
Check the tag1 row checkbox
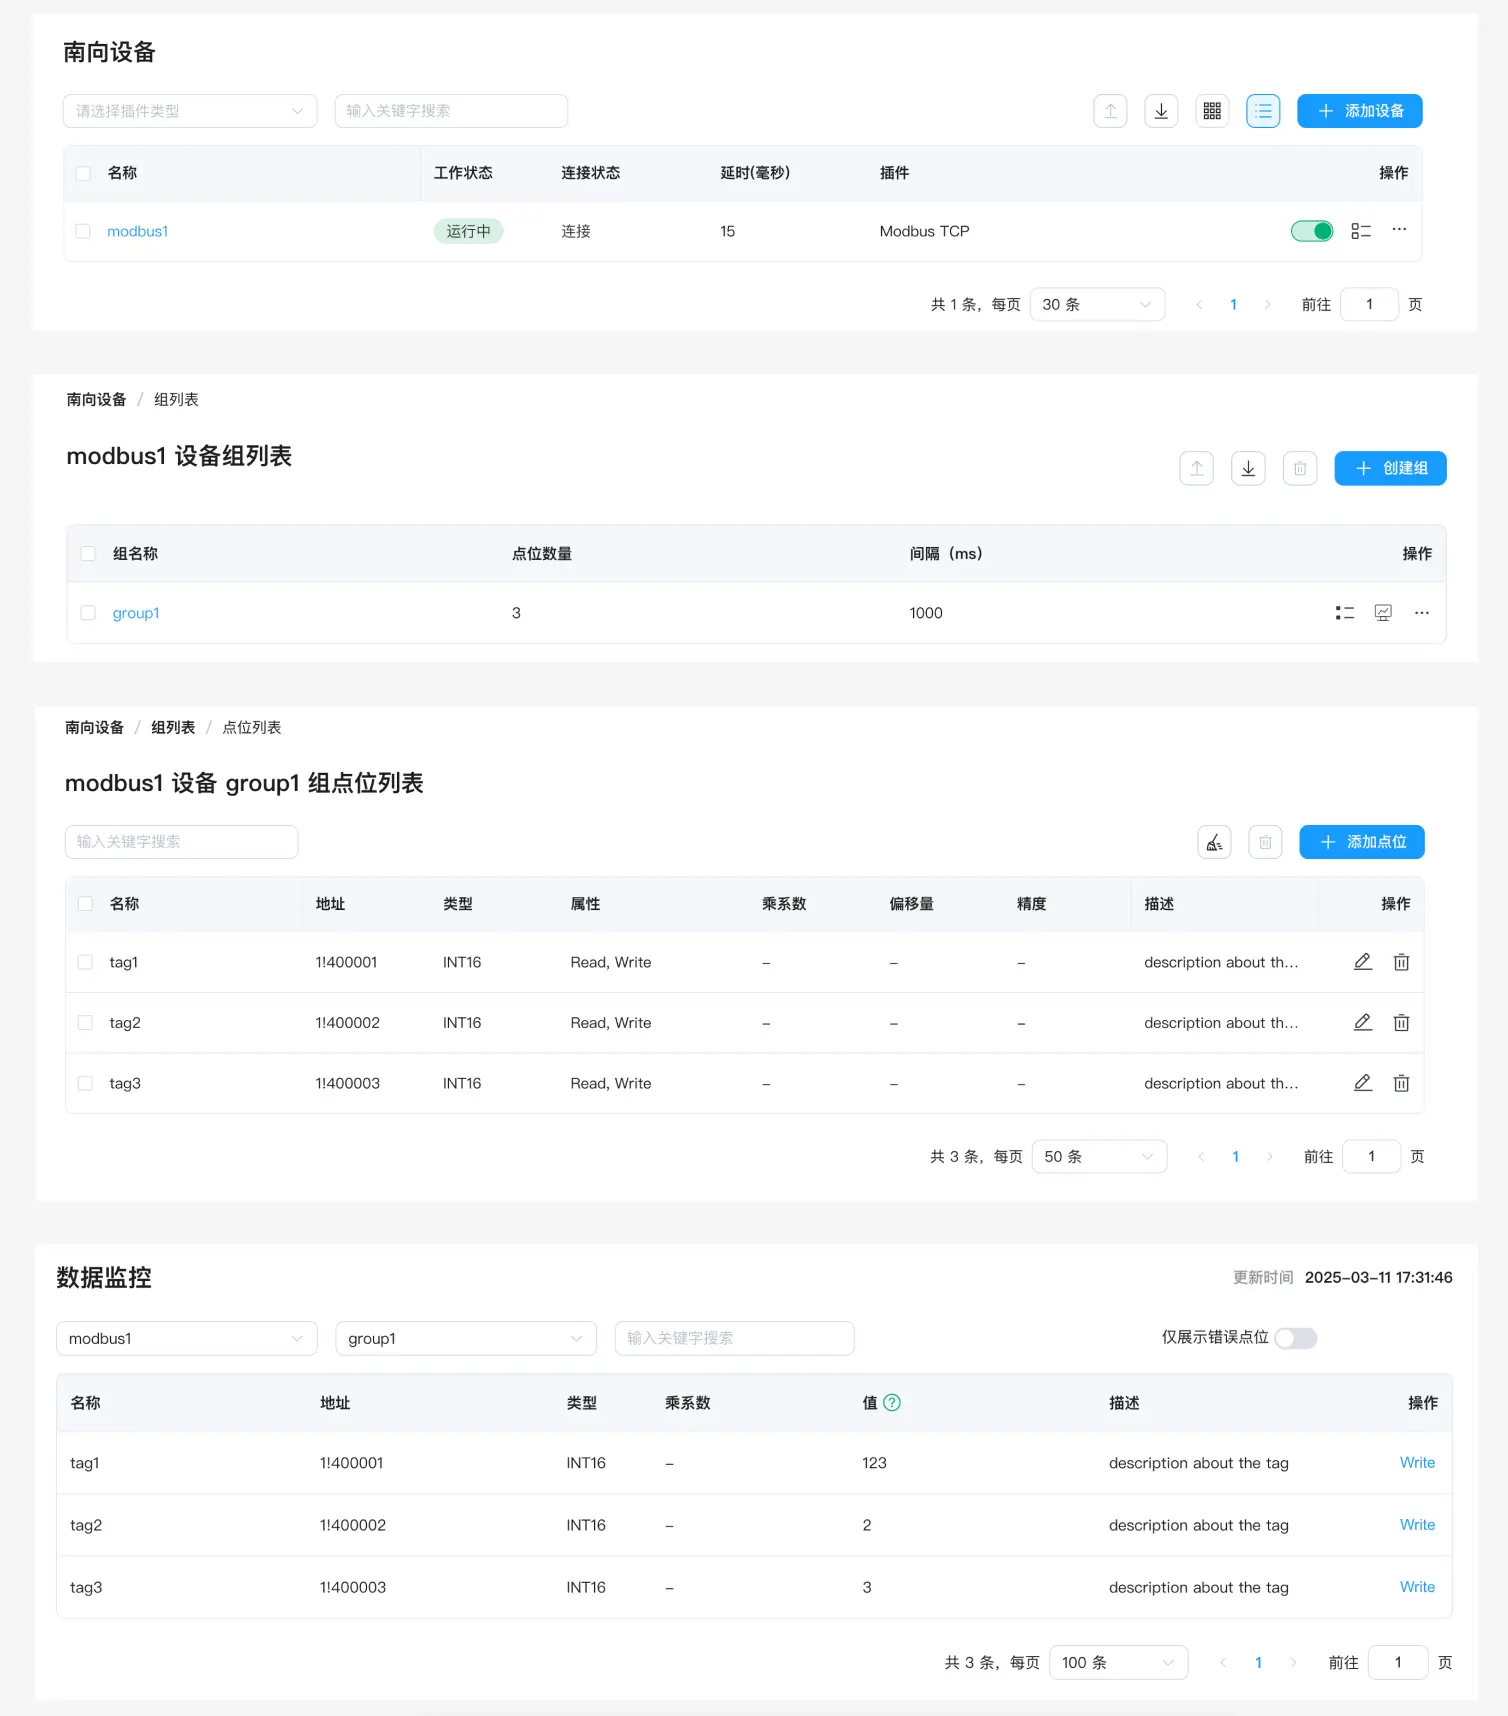85,962
